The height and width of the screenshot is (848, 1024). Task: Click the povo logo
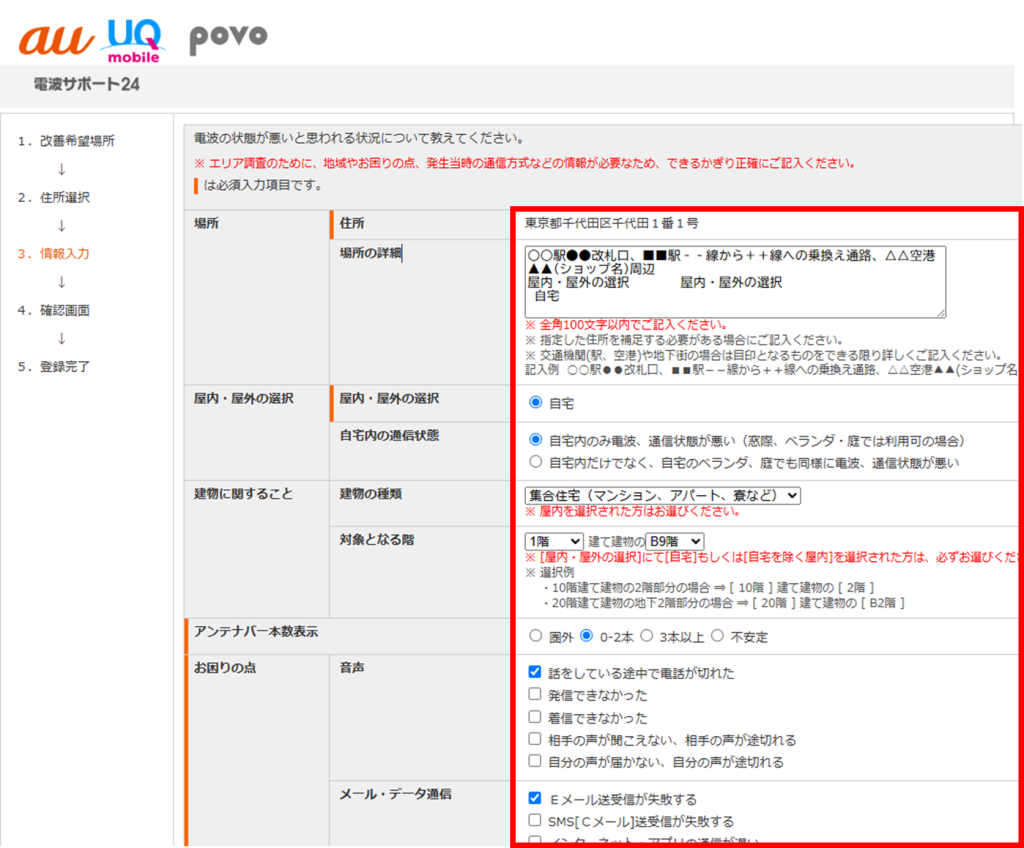pyautogui.click(x=227, y=38)
